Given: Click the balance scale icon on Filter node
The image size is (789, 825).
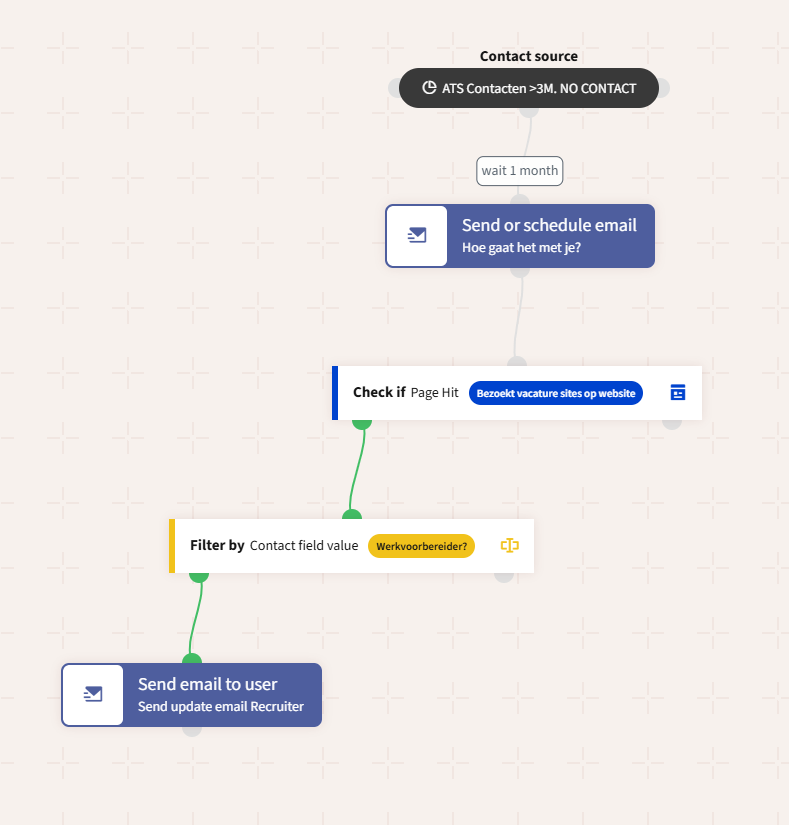Looking at the screenshot, I should [510, 545].
